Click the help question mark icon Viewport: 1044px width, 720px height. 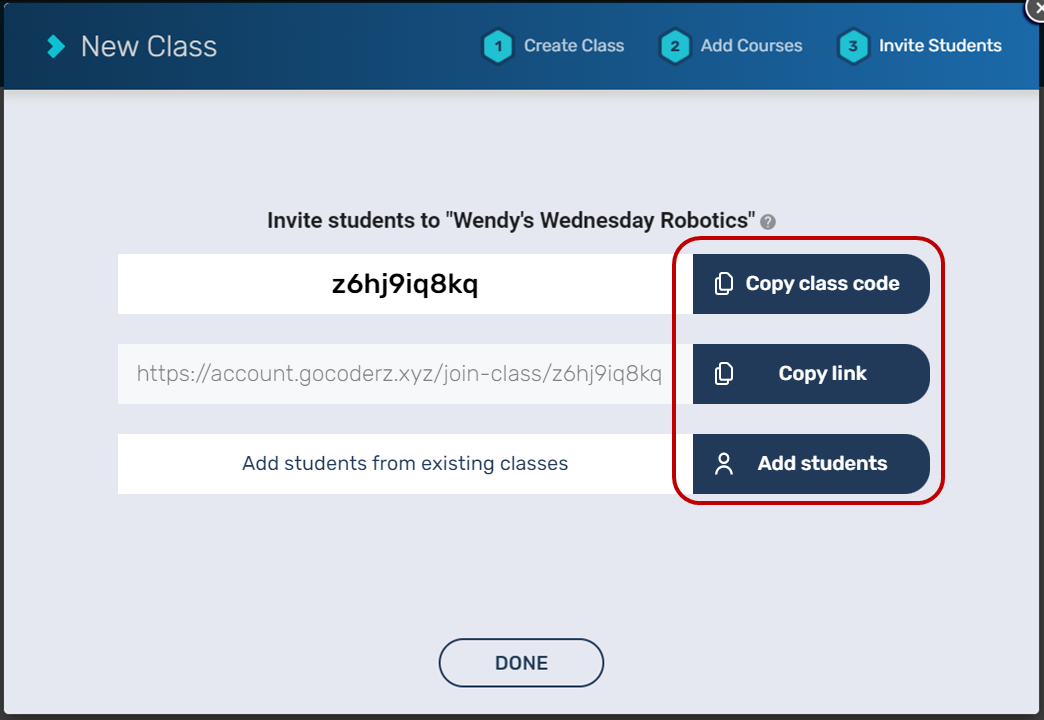pos(768,222)
